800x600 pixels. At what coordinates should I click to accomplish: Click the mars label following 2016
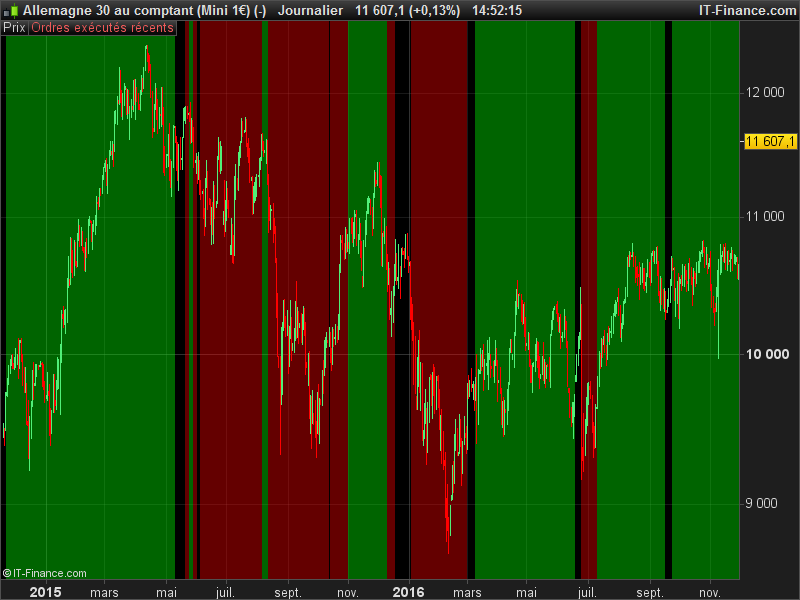[467, 592]
